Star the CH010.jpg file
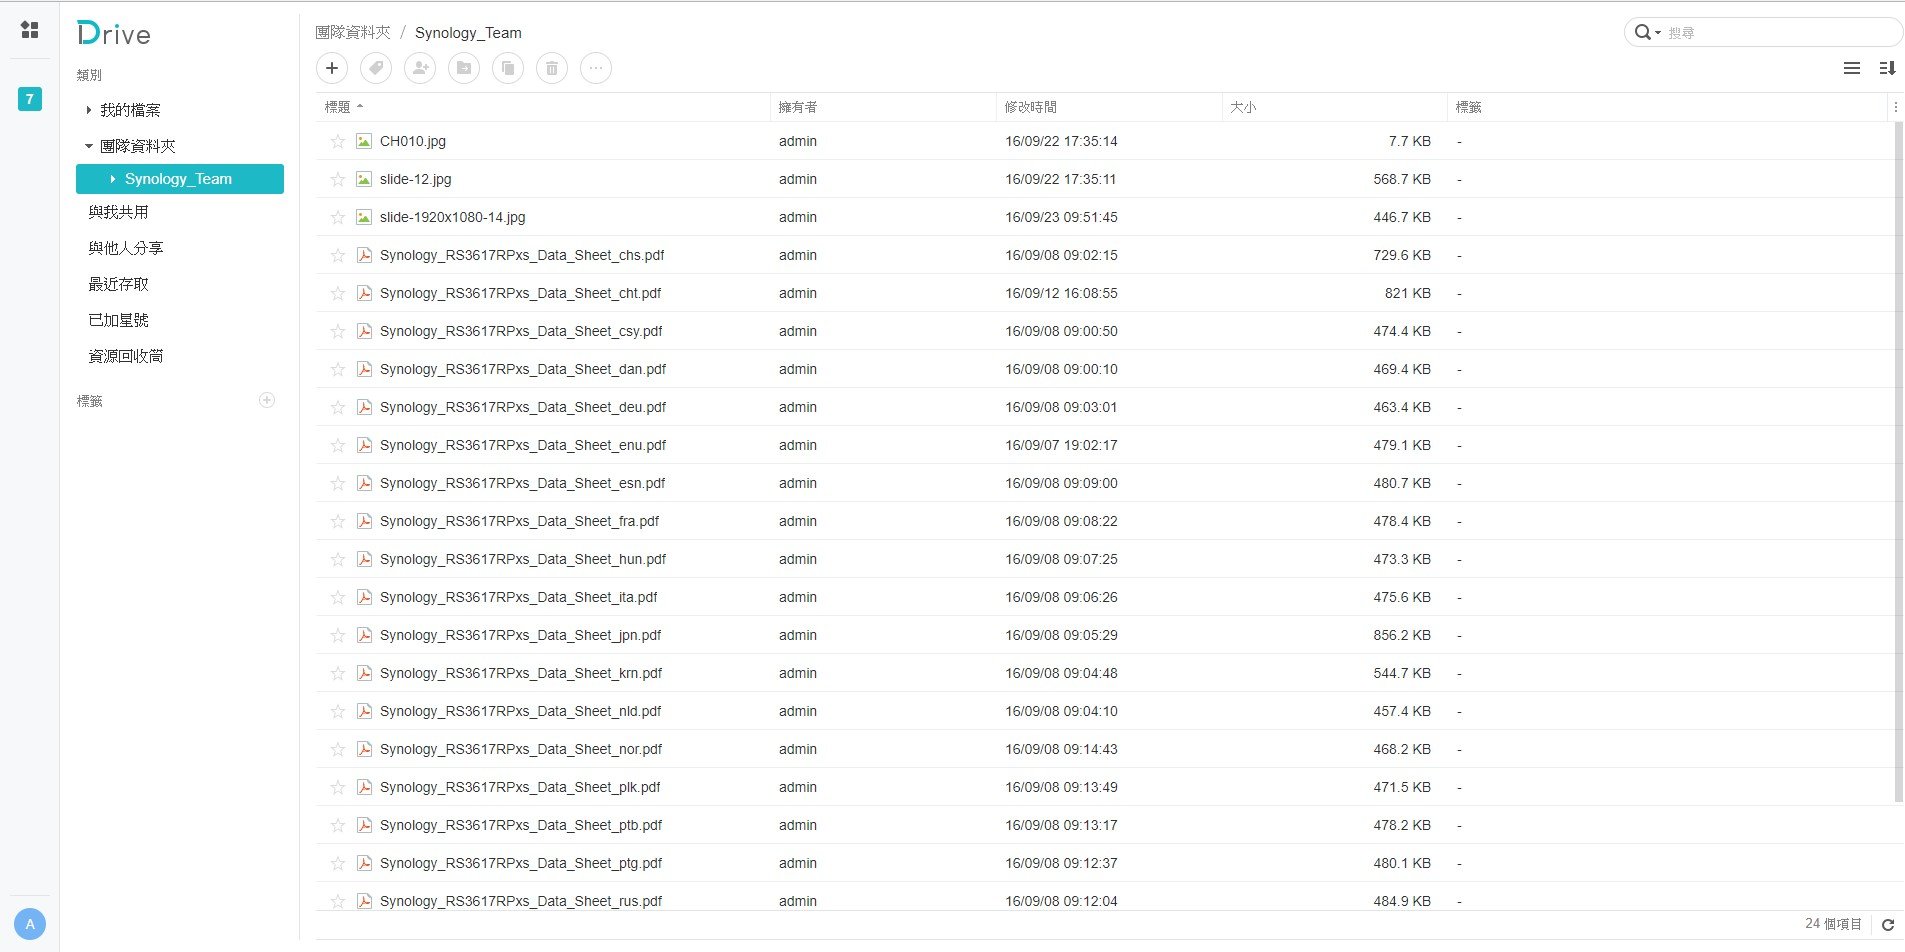The width and height of the screenshot is (1905, 952). point(338,141)
